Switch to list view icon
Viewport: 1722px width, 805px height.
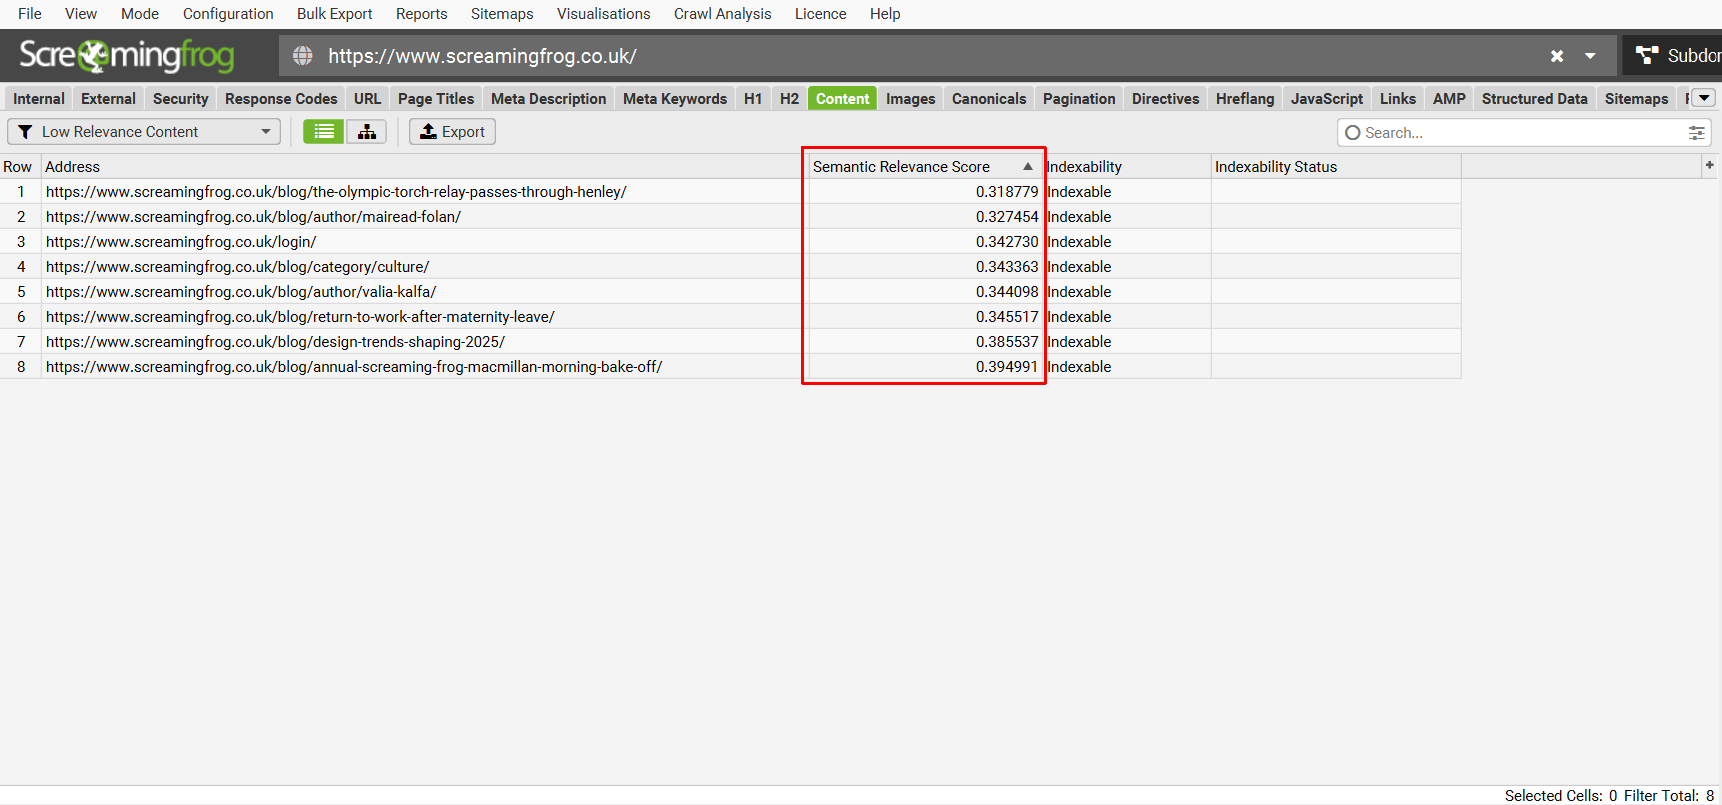[323, 131]
